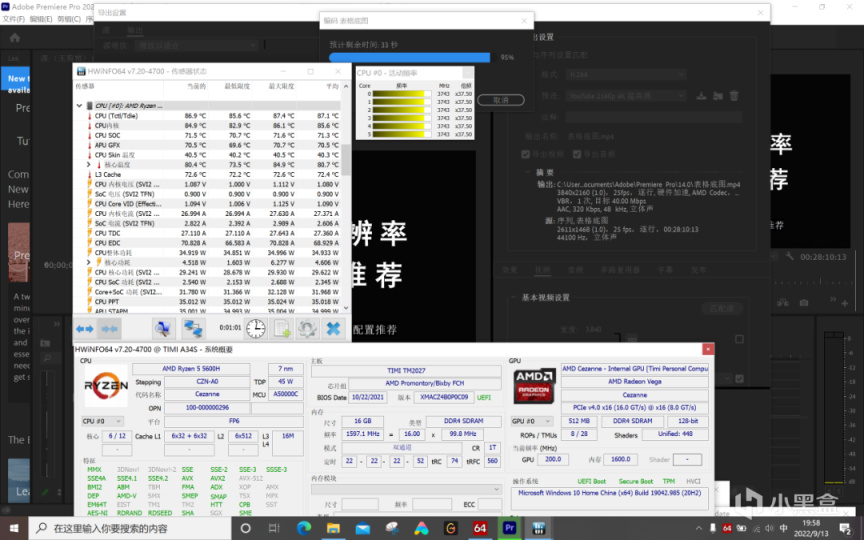This screenshot has height=540, width=864.
Task: Open the 编辑(E) menu in Premiere Pro
Action: click(41, 19)
